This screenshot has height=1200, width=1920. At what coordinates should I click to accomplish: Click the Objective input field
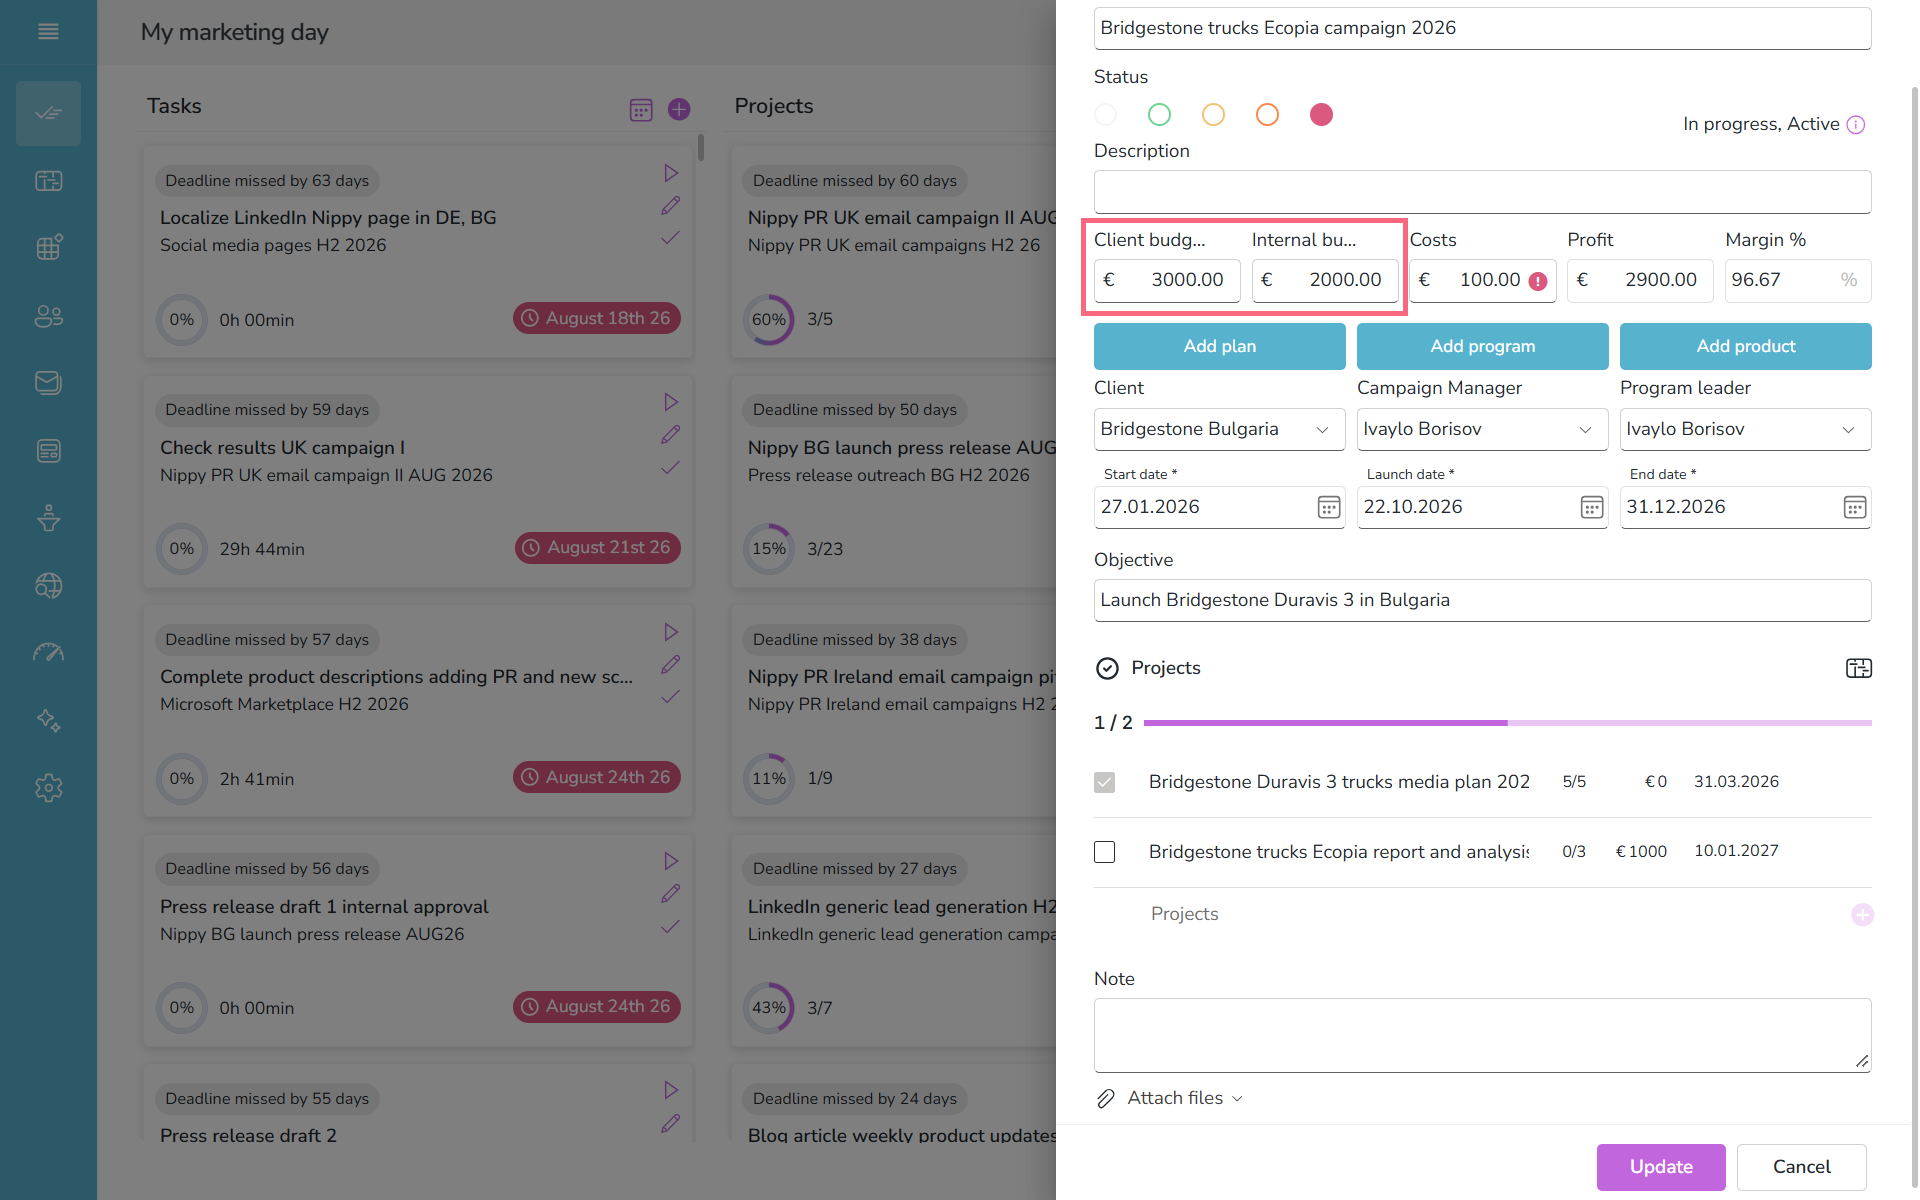point(1482,600)
